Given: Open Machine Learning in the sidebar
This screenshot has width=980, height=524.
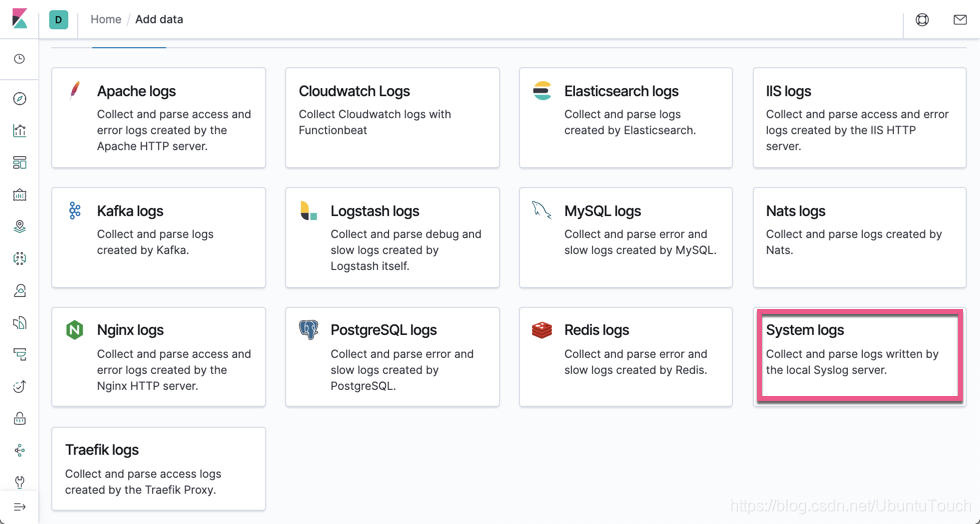Looking at the screenshot, I should click(19, 259).
